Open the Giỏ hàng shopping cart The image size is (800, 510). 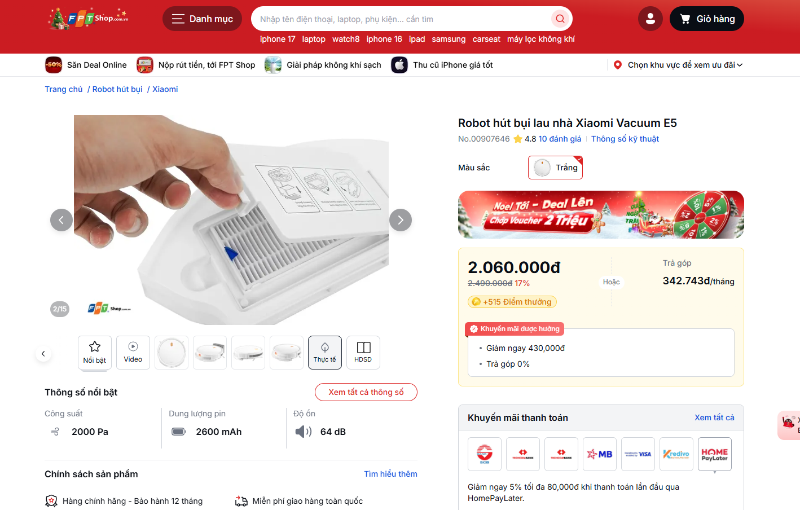point(707,19)
